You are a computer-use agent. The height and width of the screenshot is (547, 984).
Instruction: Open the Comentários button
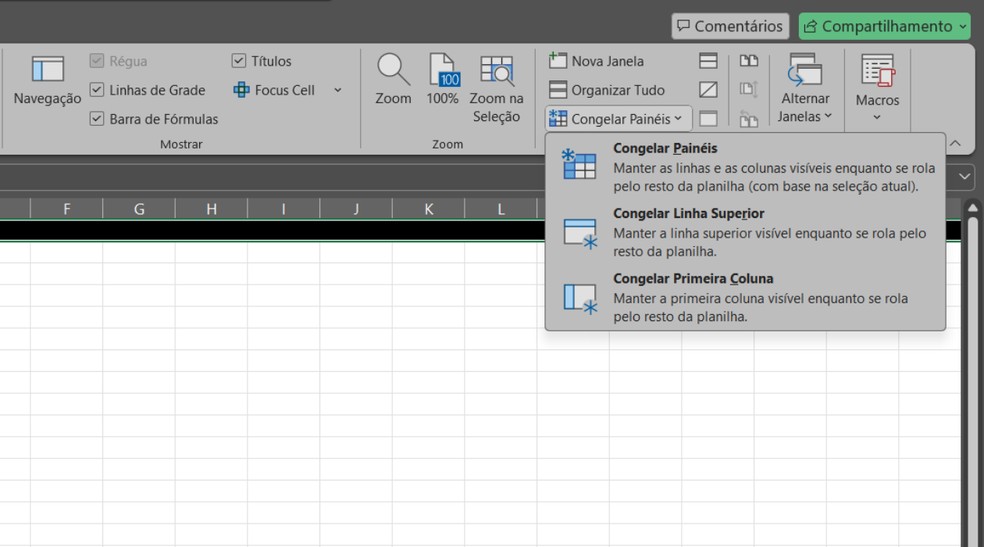pyautogui.click(x=730, y=26)
